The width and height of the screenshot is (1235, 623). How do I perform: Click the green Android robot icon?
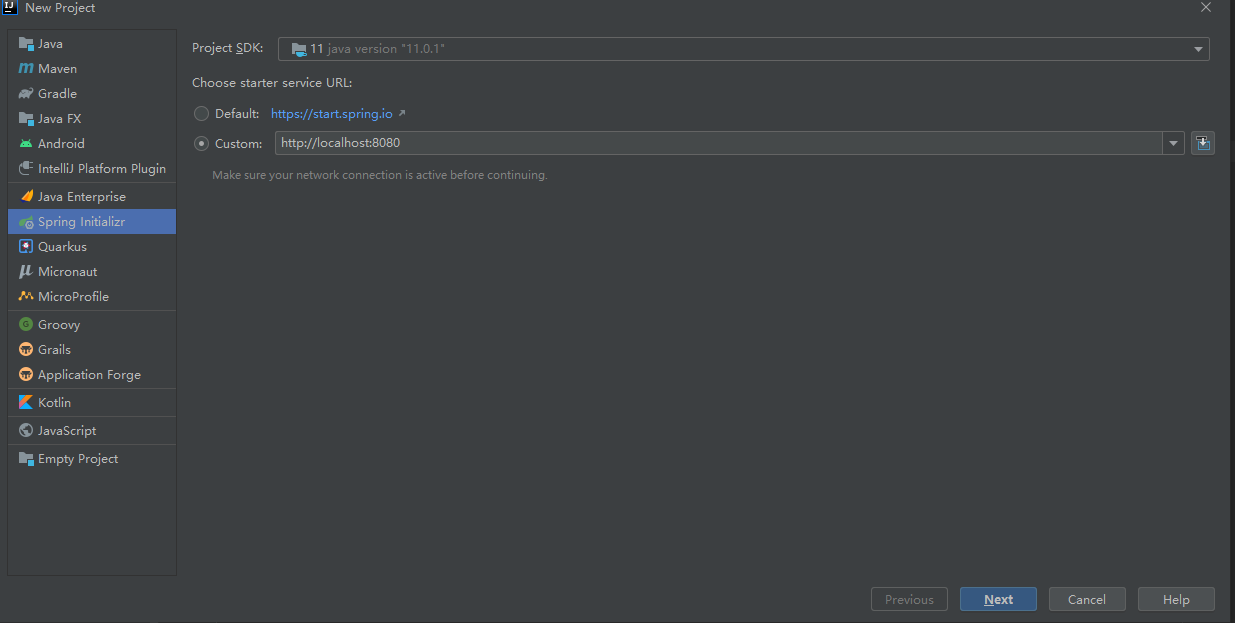coord(26,144)
